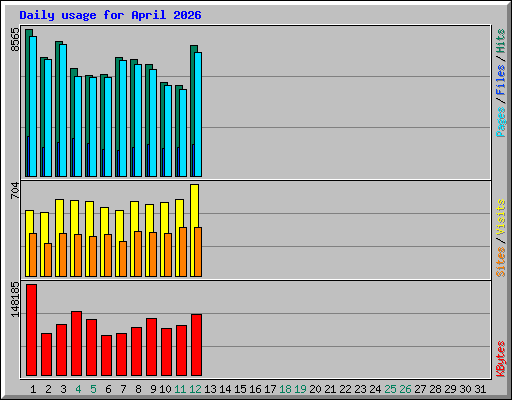Click day "17" on the x-axis
Image resolution: width=512 pixels, height=400 pixels.
coord(270,389)
